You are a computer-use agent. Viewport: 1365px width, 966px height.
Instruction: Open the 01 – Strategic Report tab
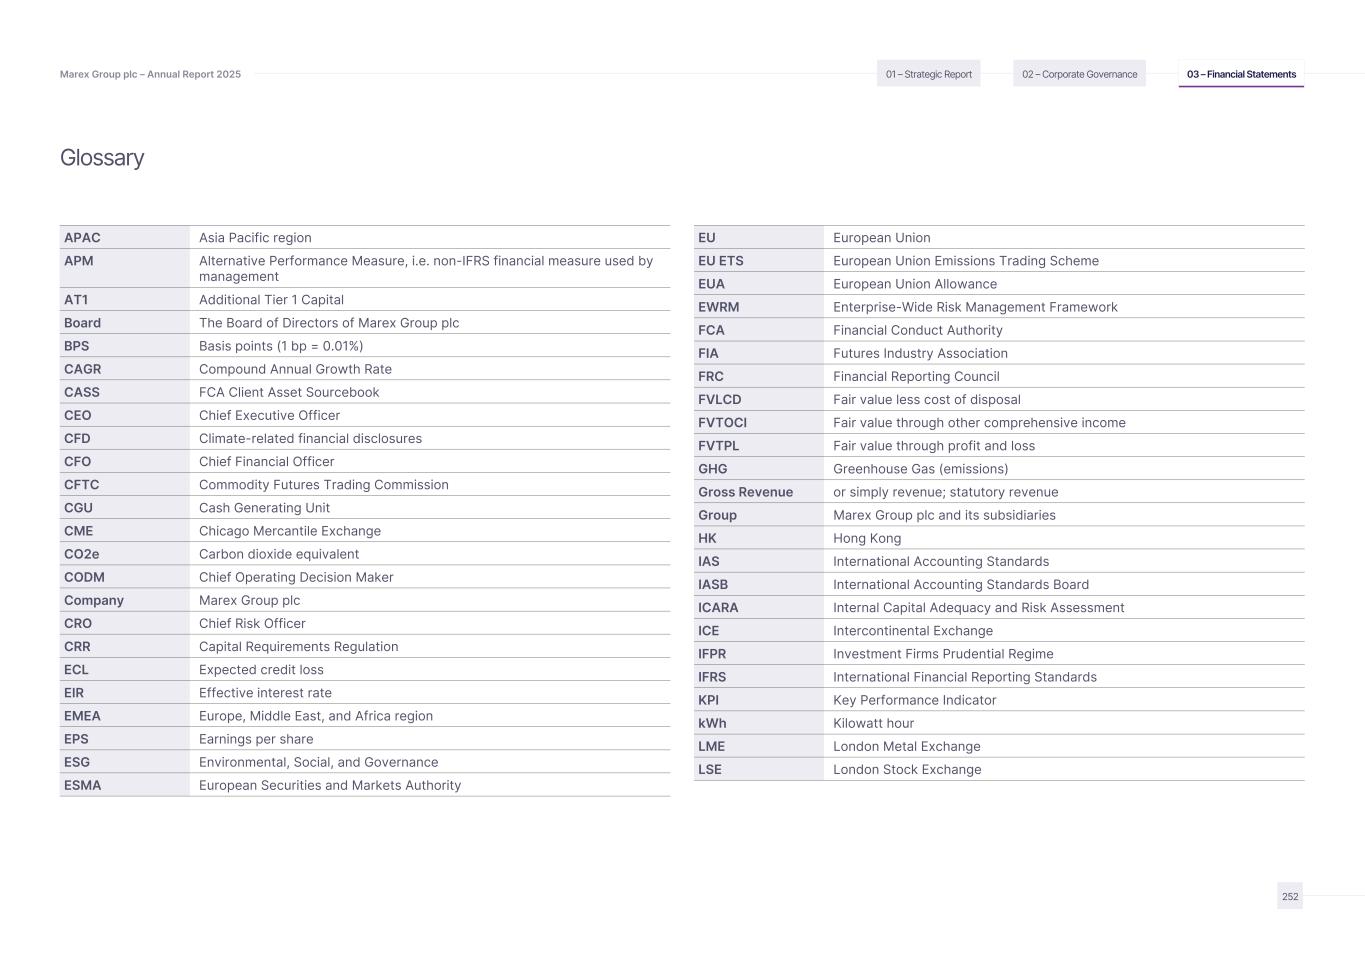(928, 74)
